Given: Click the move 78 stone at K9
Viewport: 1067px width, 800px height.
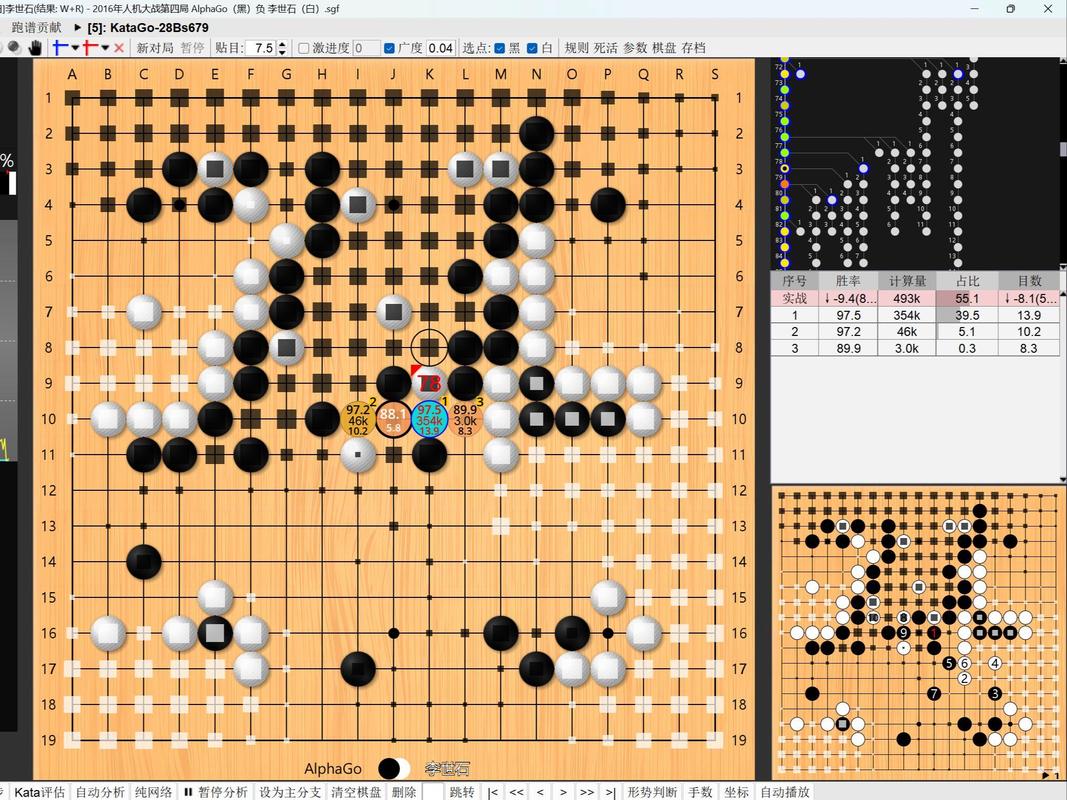Looking at the screenshot, I should point(429,383).
